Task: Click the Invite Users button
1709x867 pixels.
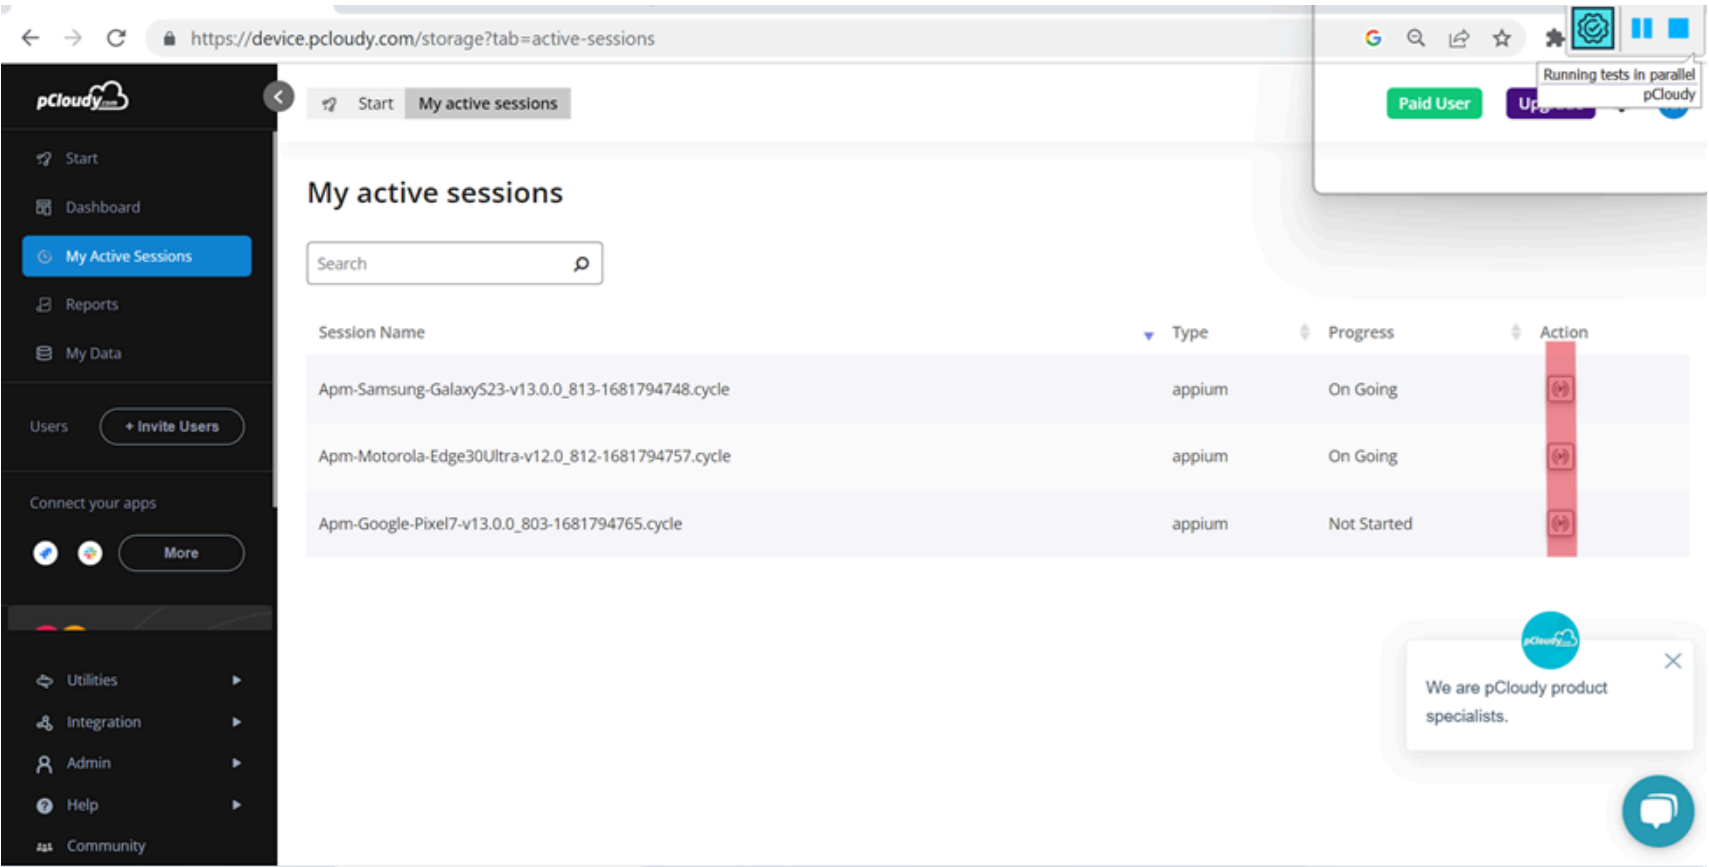Action: click(172, 426)
